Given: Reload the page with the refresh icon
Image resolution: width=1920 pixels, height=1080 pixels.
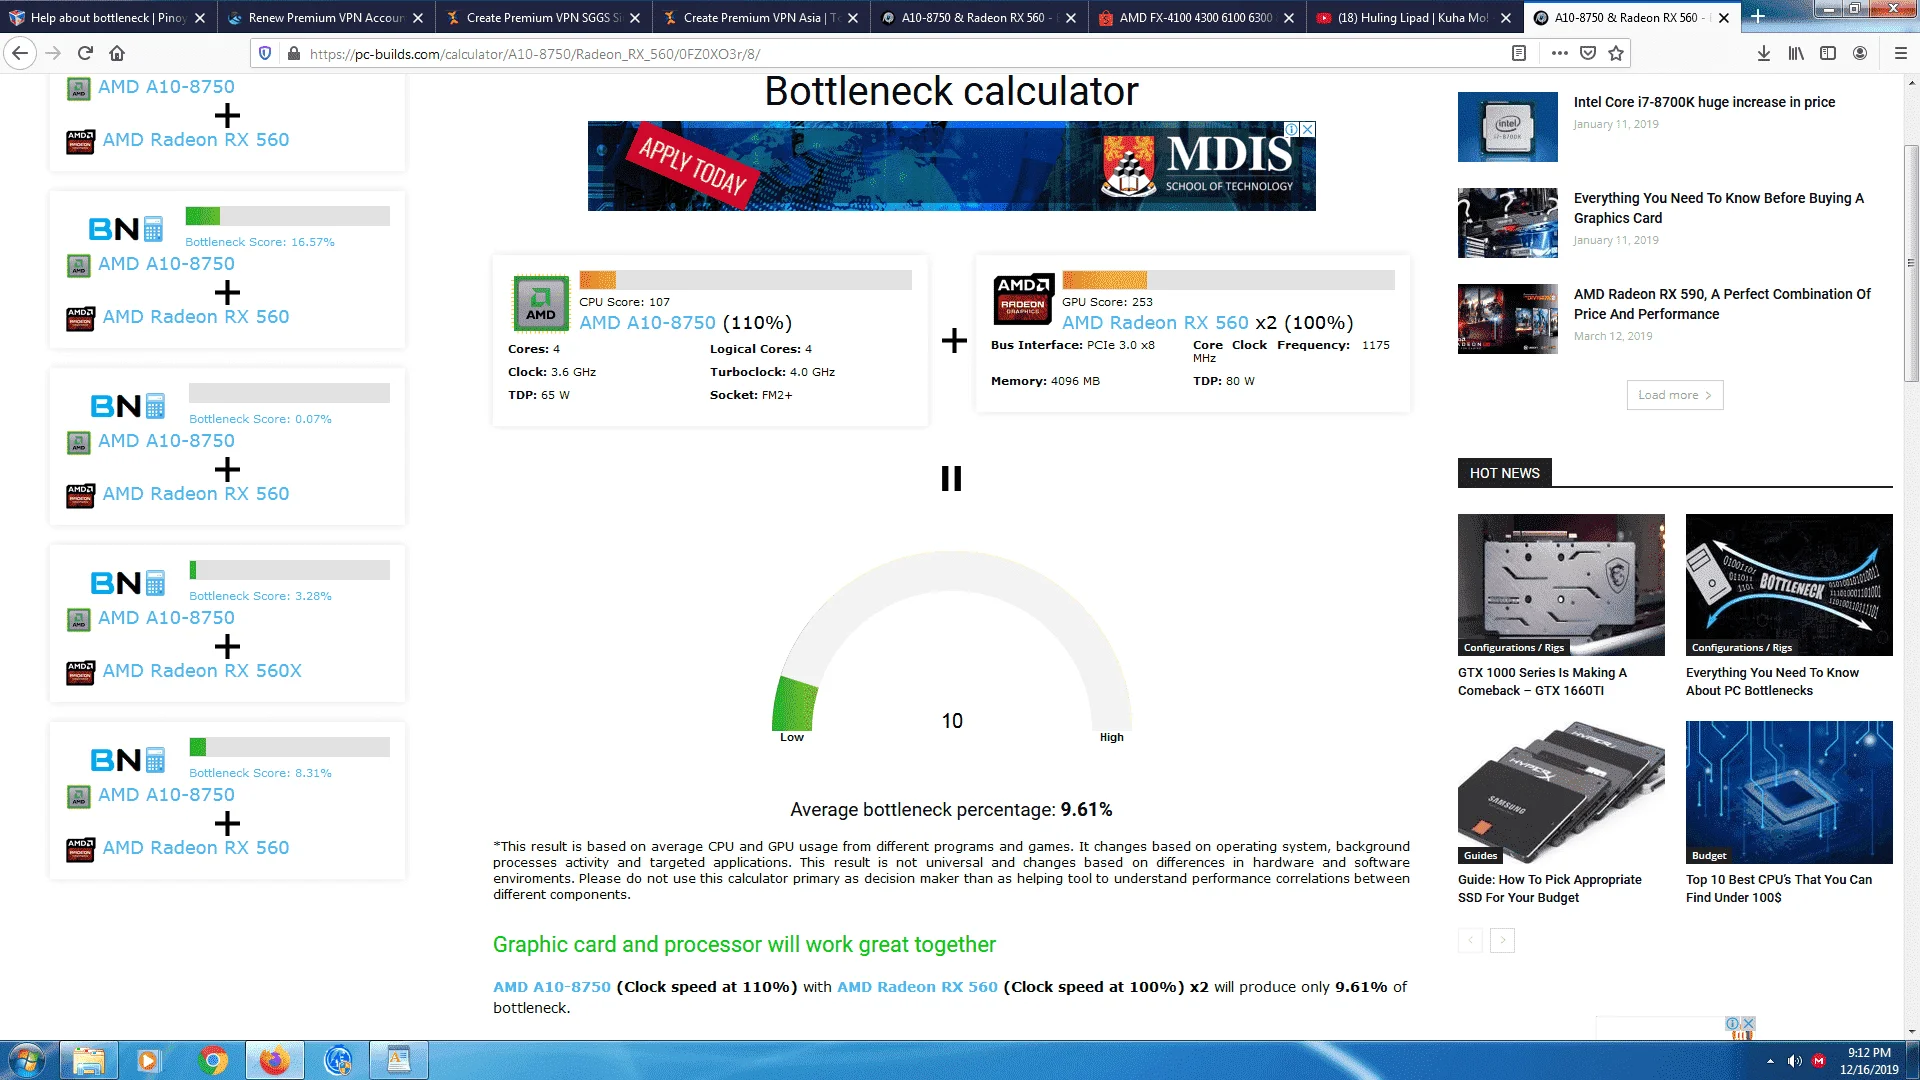Looking at the screenshot, I should click(x=85, y=53).
